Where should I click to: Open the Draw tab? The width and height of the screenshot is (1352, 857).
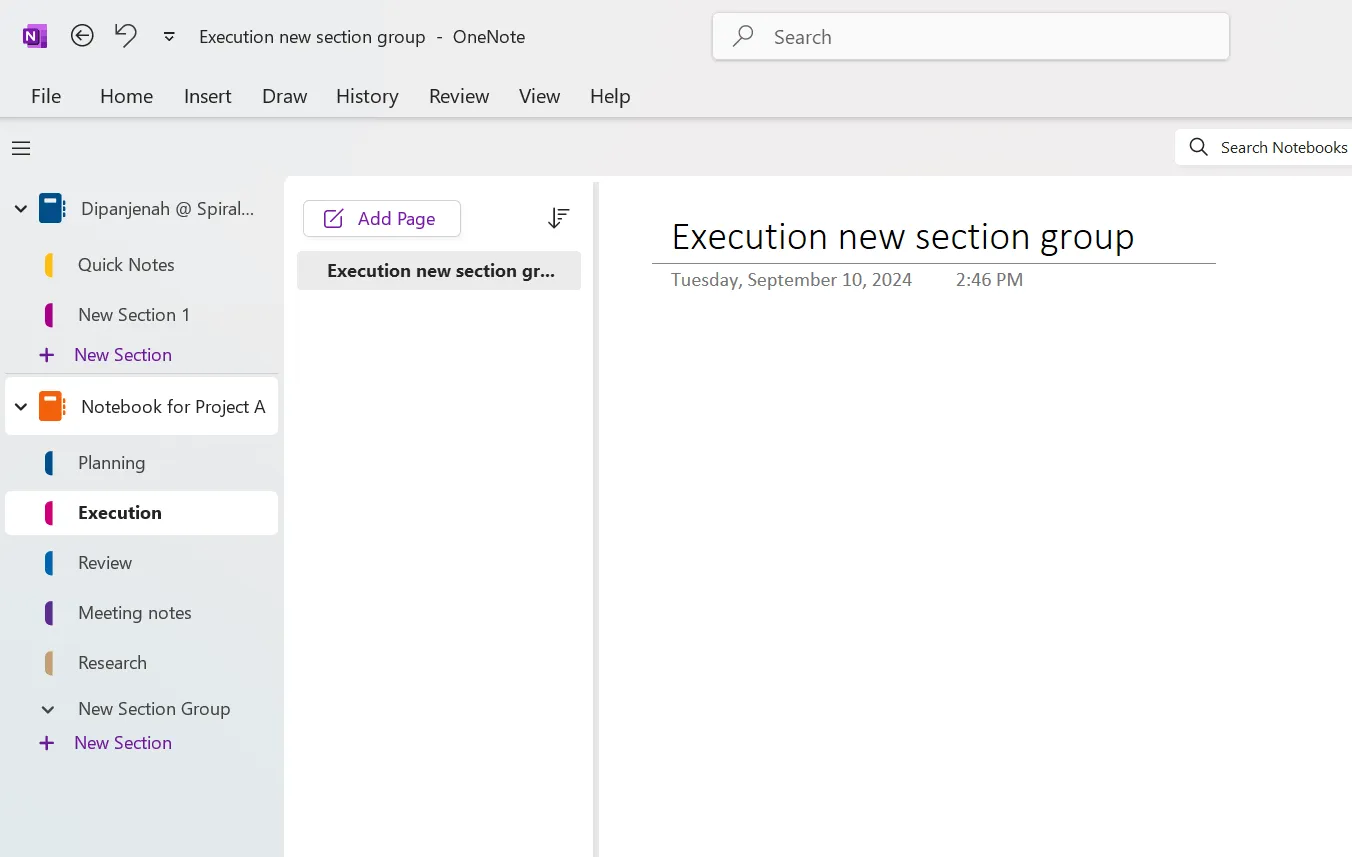[x=285, y=96]
